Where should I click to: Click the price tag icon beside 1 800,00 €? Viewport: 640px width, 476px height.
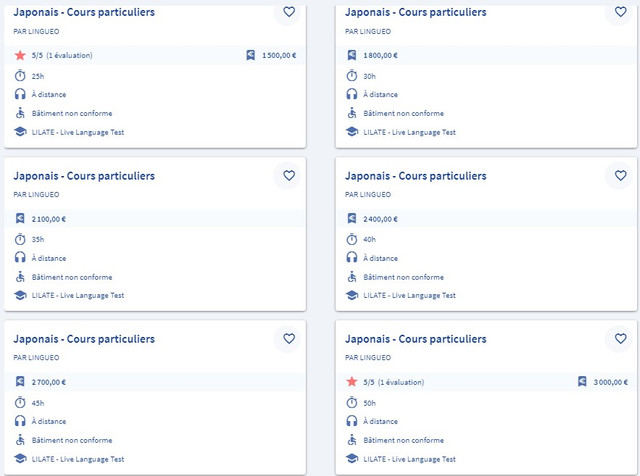(351, 55)
